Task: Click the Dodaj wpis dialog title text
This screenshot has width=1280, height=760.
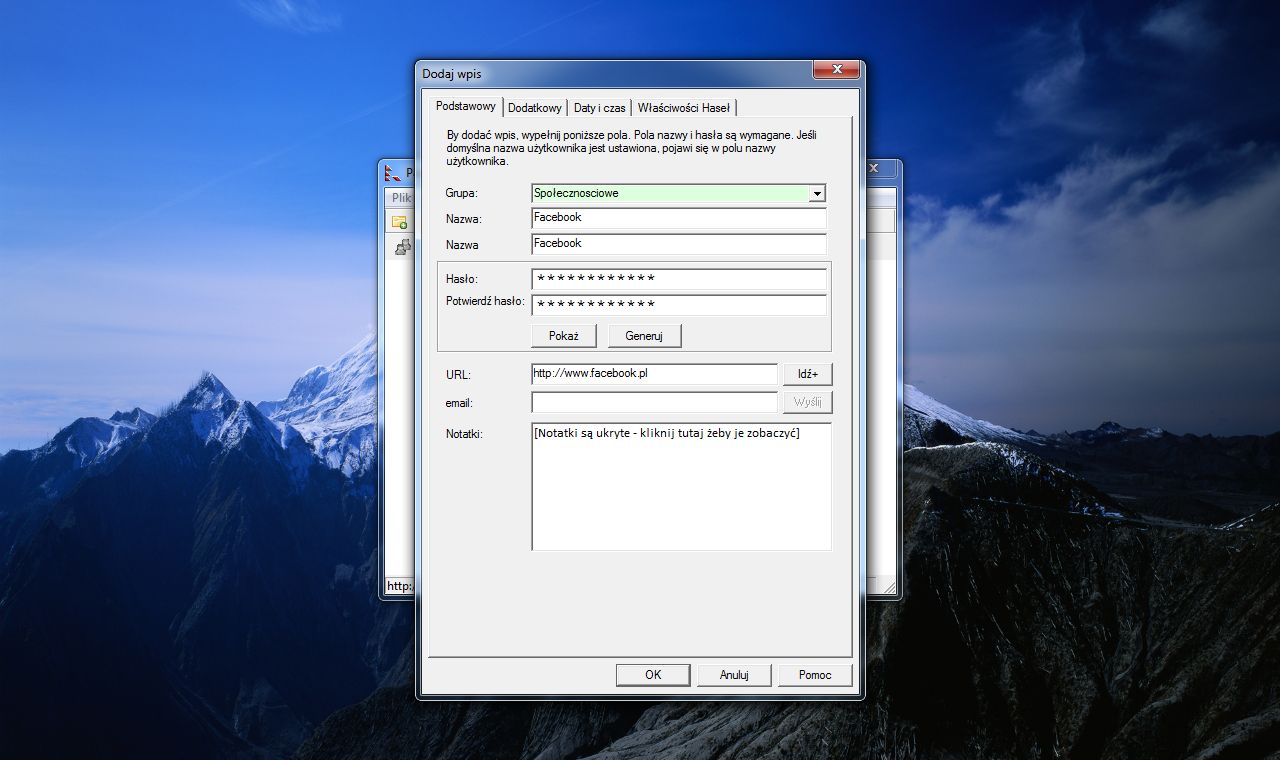Action: click(452, 74)
